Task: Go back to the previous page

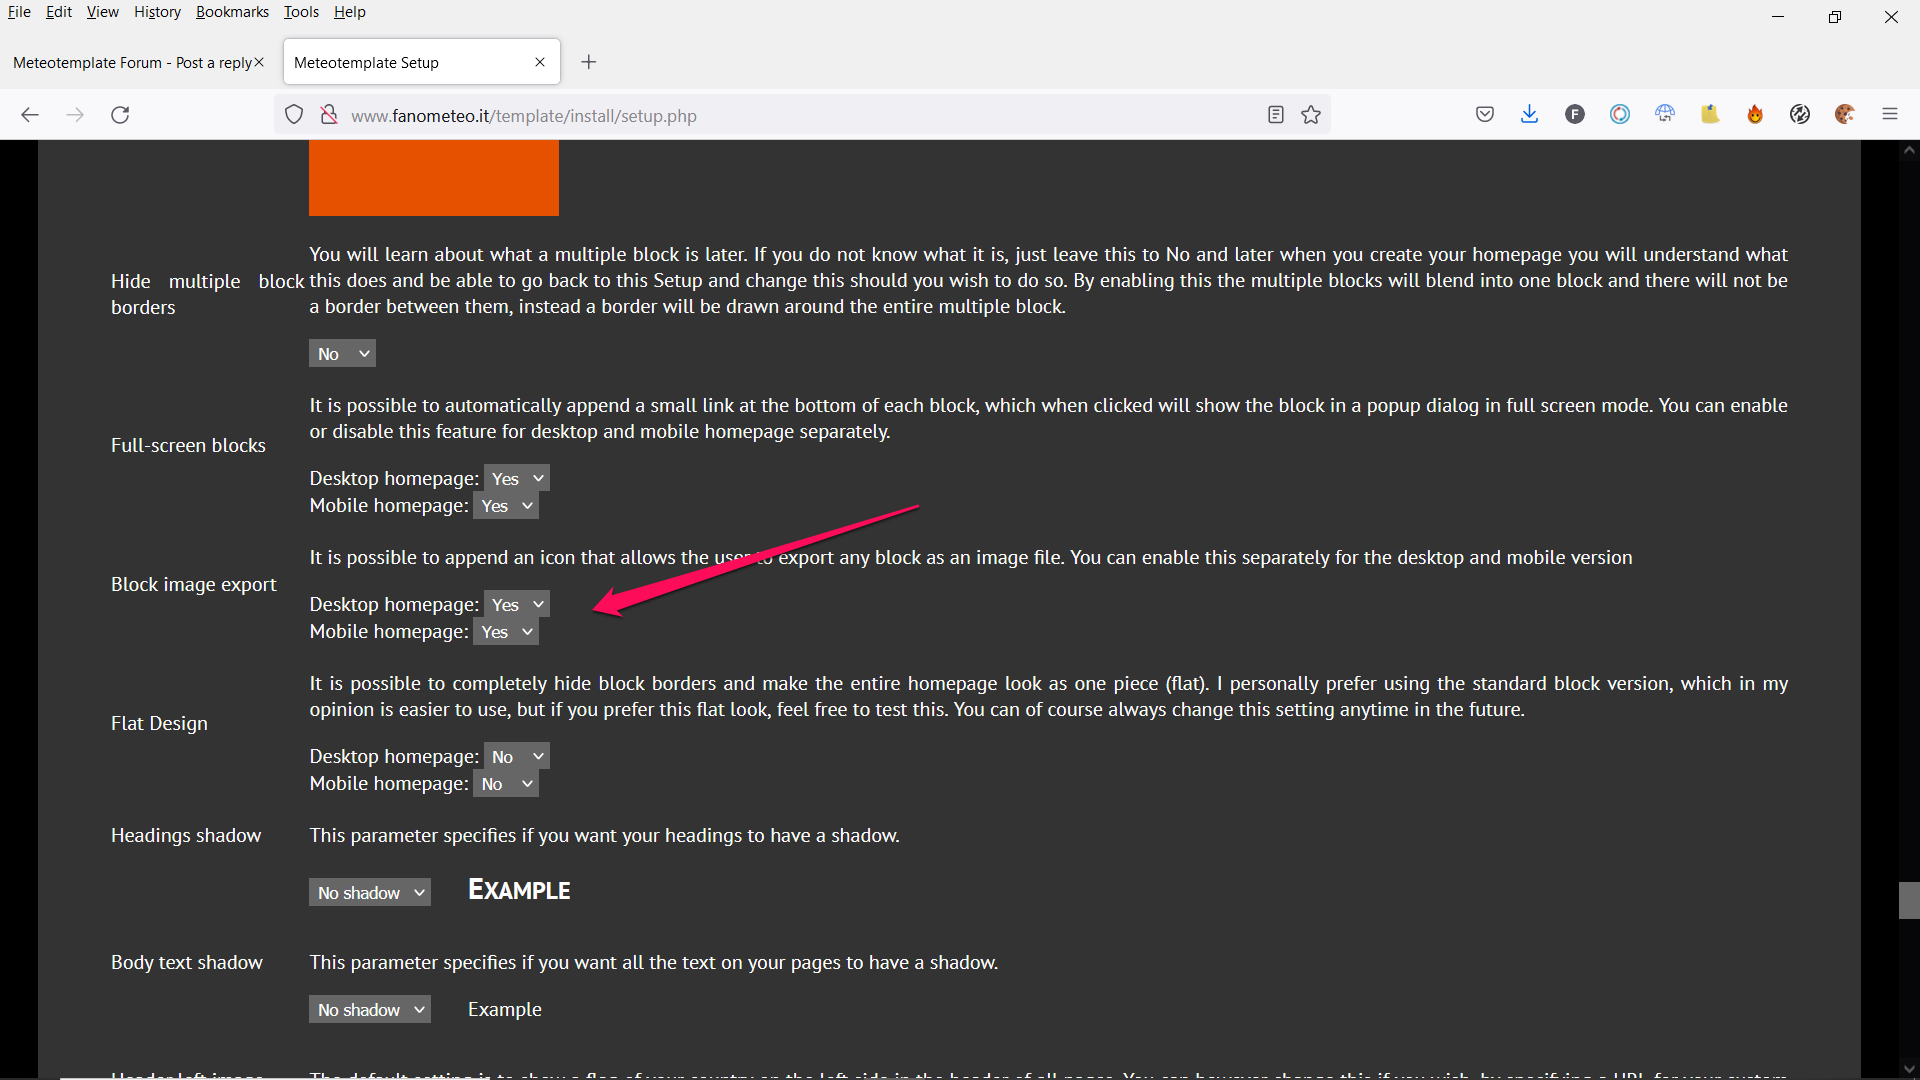Action: tap(30, 115)
